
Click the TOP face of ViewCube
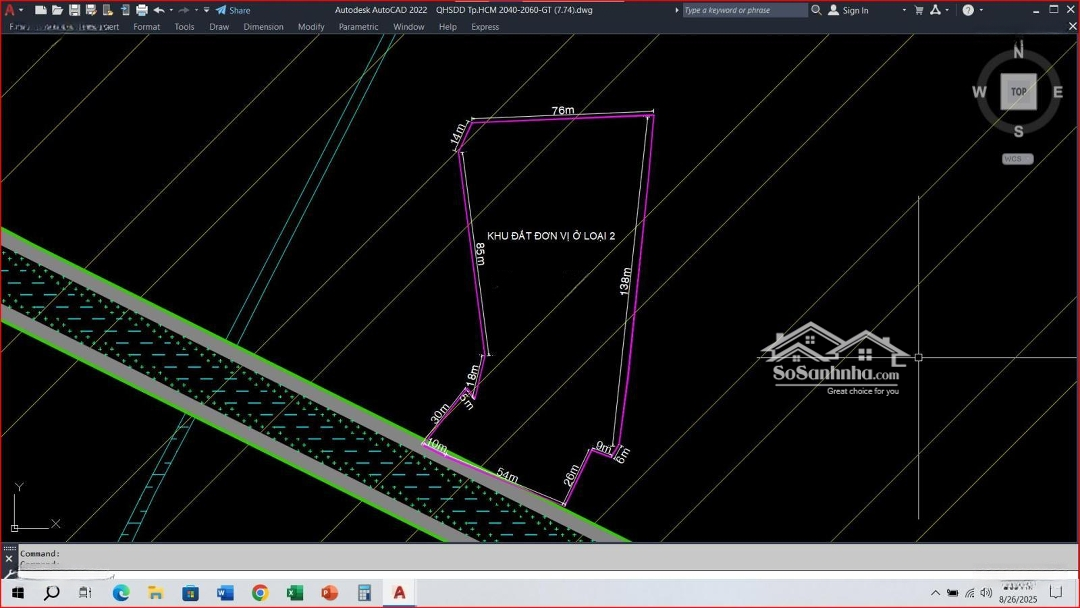pyautogui.click(x=1018, y=92)
